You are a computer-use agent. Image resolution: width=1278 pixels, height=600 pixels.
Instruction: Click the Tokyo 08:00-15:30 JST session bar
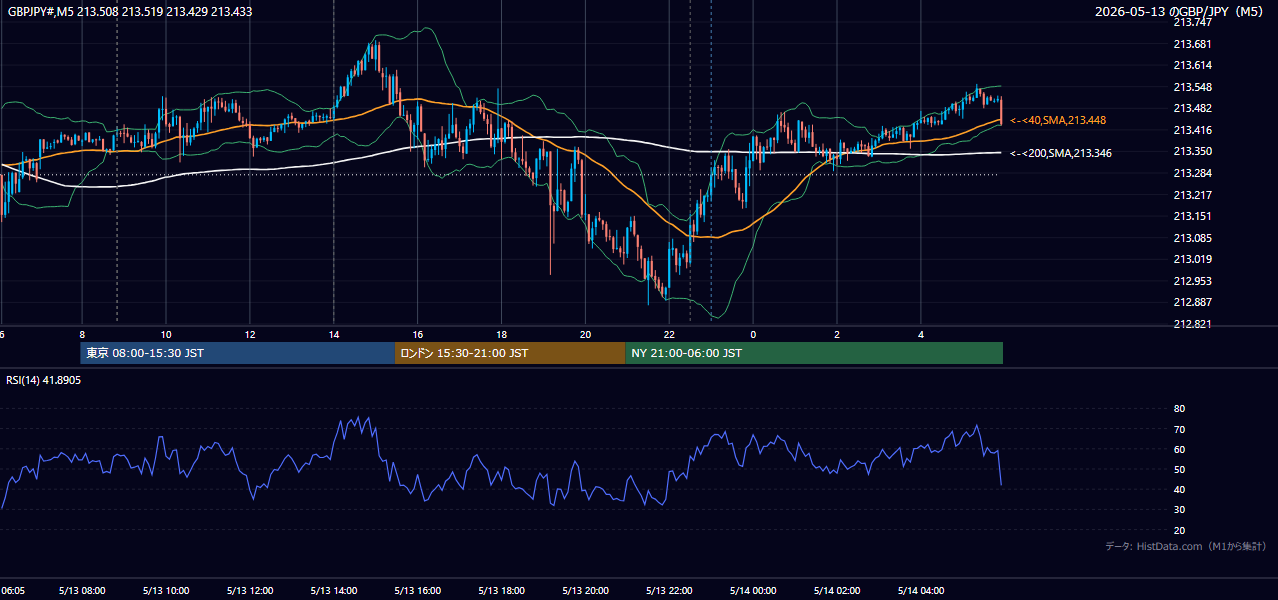pyautogui.click(x=238, y=353)
